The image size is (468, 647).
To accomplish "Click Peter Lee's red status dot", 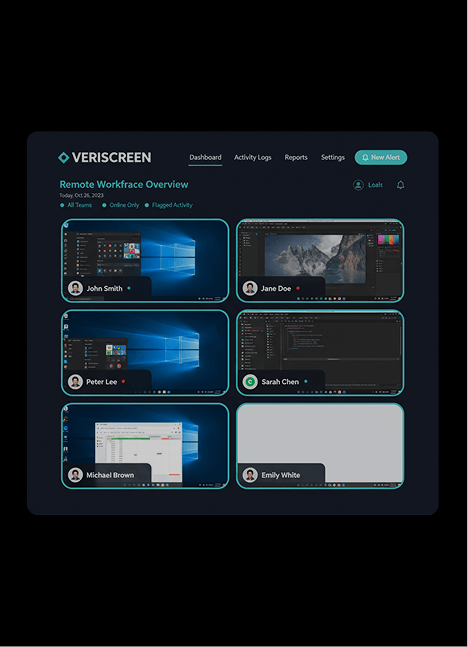I will (123, 381).
